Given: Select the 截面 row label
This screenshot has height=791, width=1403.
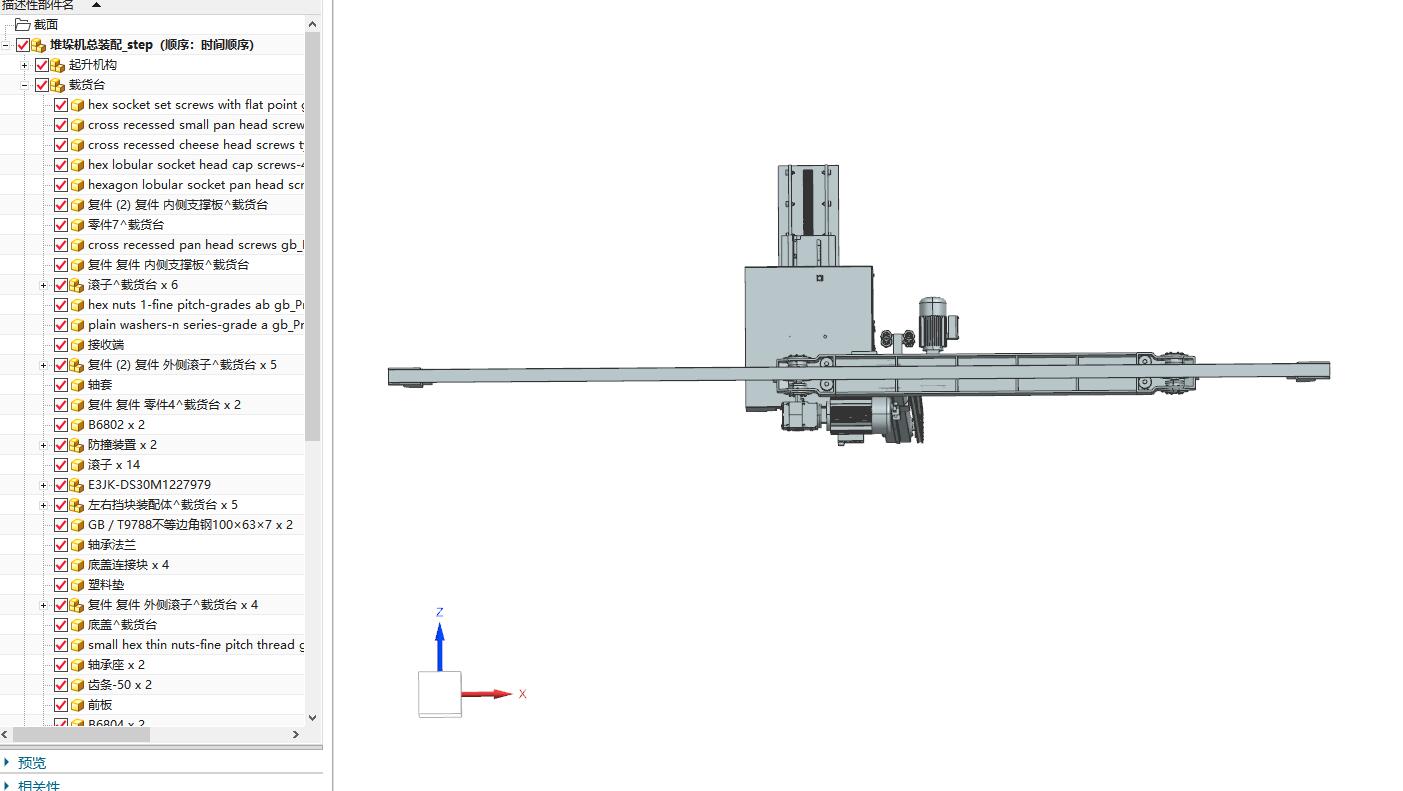Looking at the screenshot, I should [46, 25].
